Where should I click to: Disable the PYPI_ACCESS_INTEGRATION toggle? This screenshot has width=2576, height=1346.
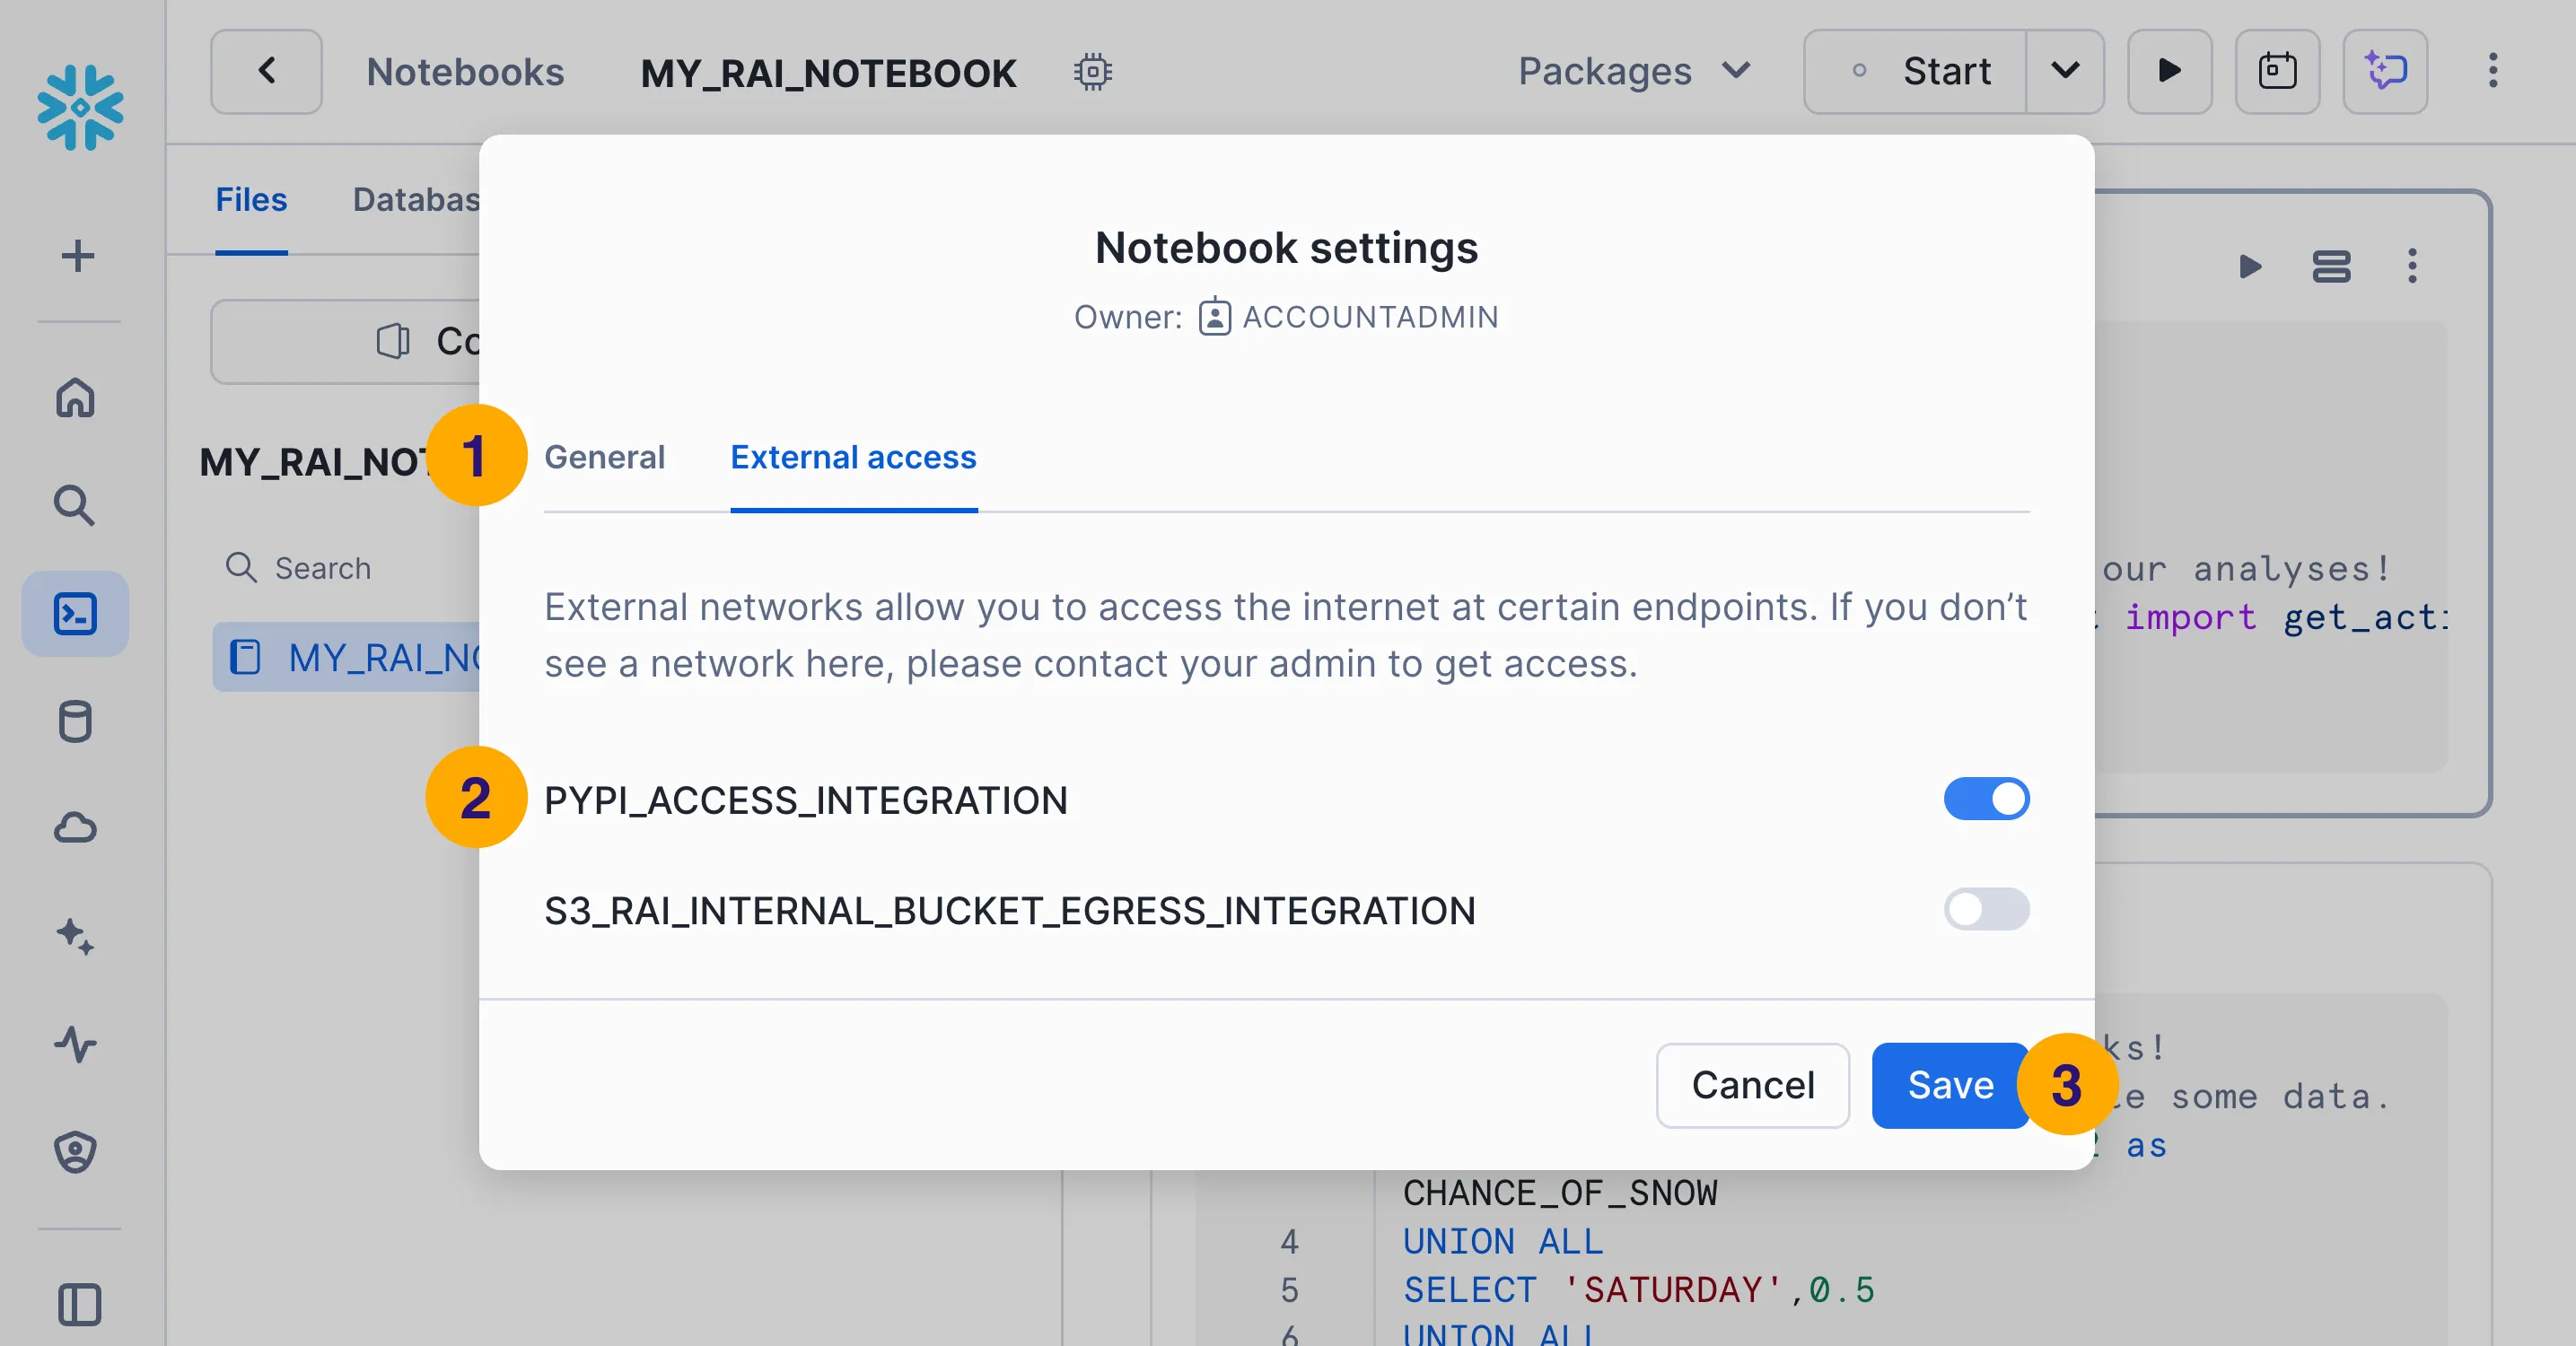click(x=1986, y=799)
